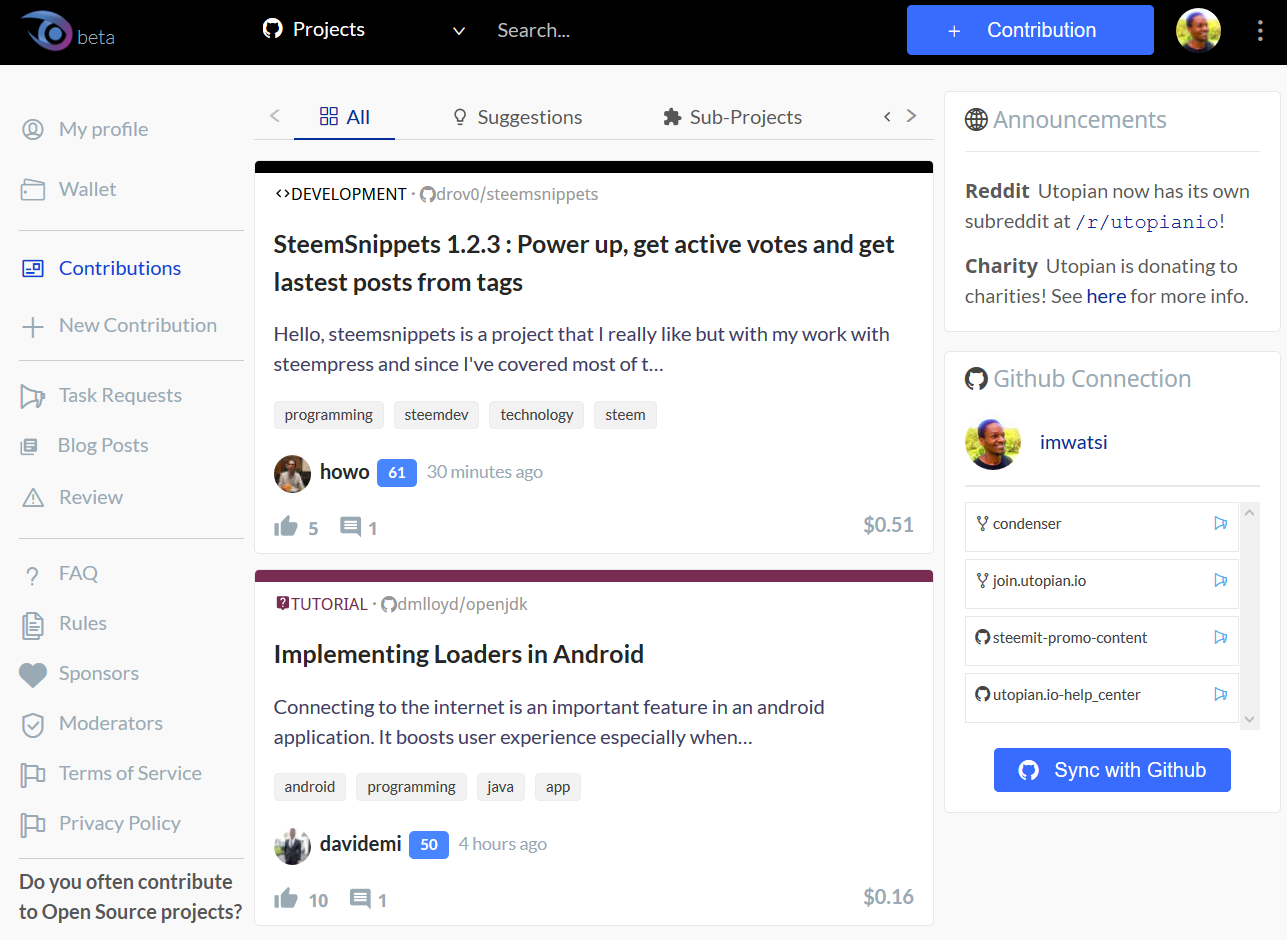
Task: Click the Wallet icon in sidebar
Action: coord(33,189)
